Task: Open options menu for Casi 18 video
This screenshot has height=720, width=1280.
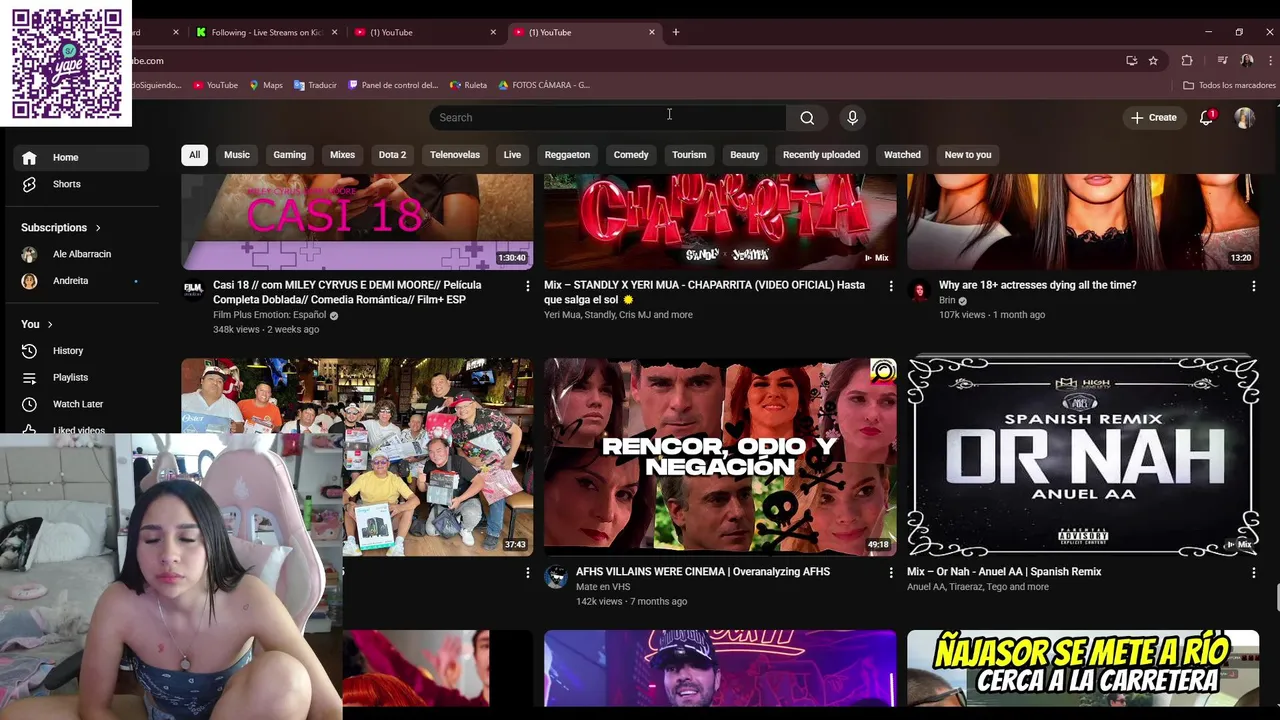Action: coord(528,286)
